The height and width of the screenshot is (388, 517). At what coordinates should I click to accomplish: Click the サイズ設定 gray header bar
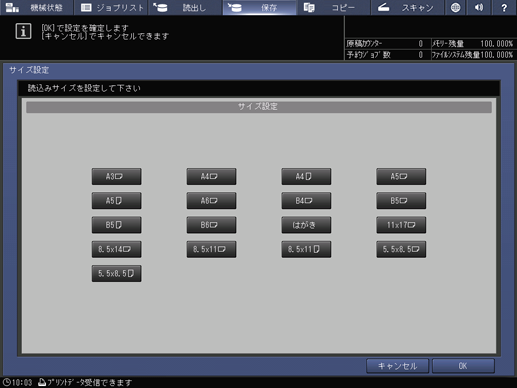[259, 107]
